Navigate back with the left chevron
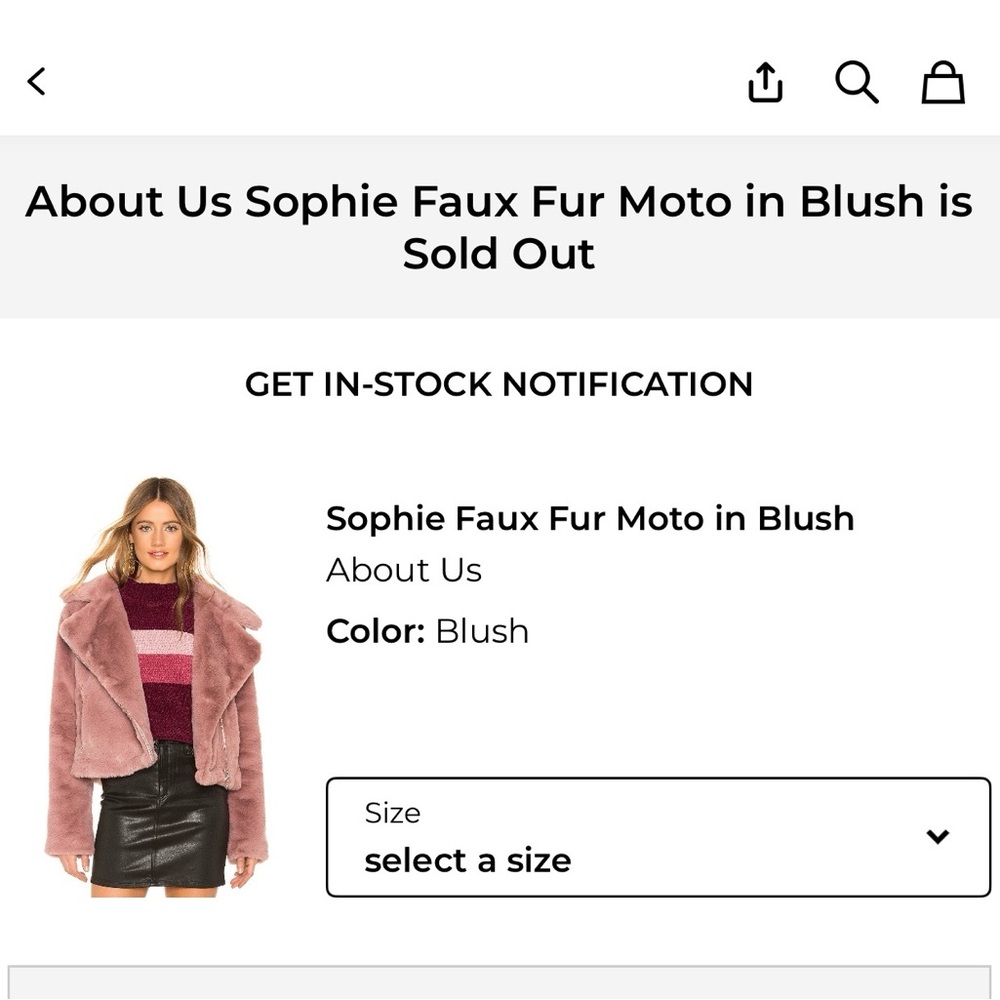 click(37, 84)
